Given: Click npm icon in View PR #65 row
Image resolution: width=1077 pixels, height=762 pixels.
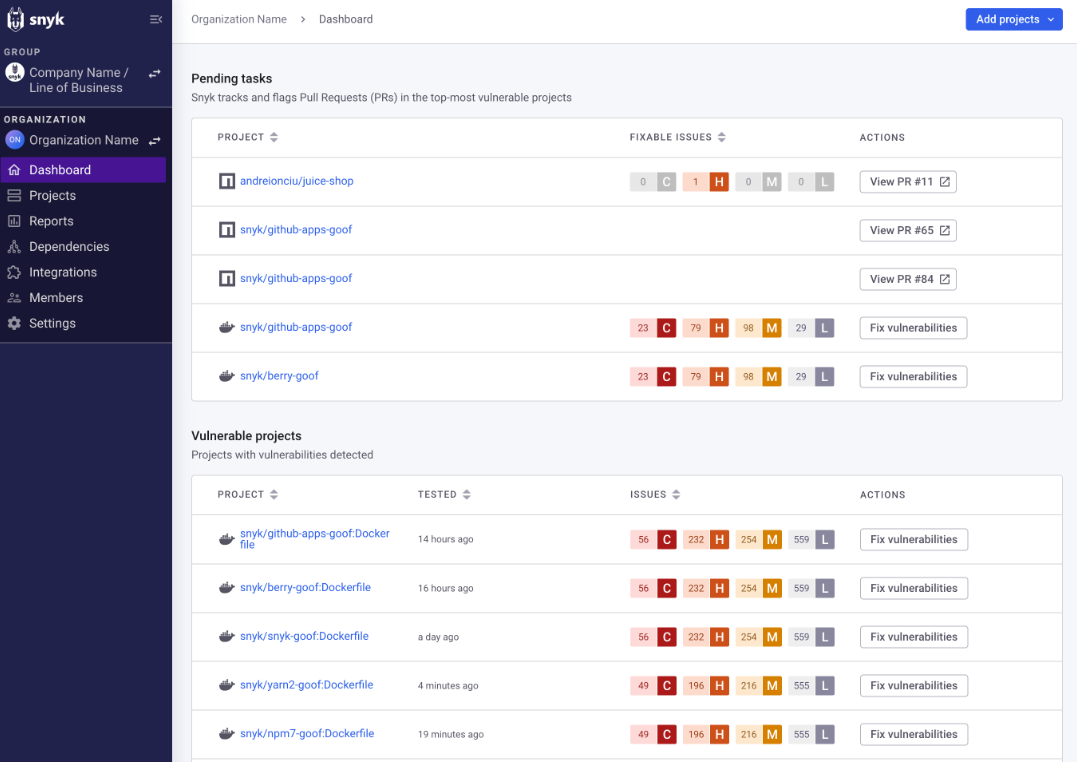Looking at the screenshot, I should click(227, 230).
